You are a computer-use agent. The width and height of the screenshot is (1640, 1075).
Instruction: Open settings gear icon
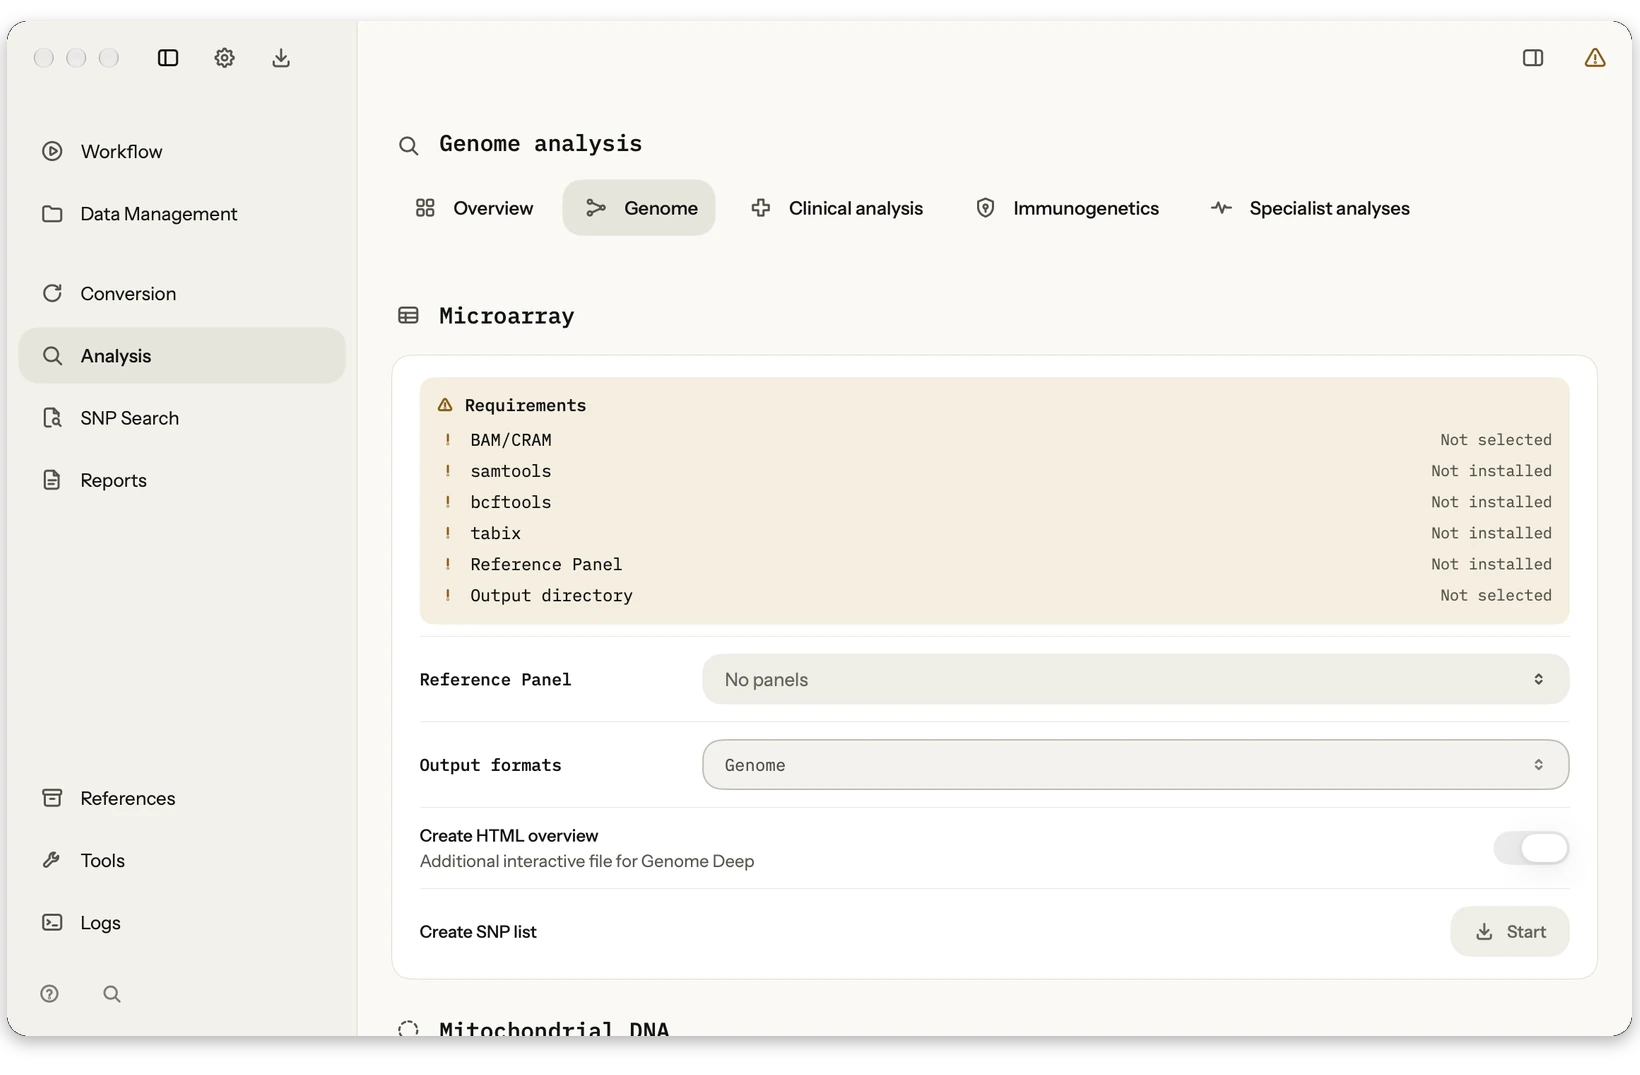(224, 58)
